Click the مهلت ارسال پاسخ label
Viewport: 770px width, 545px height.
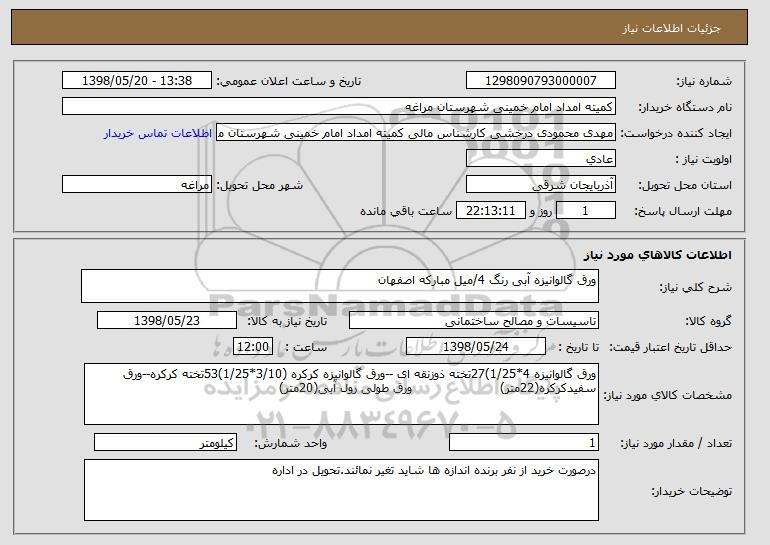[x=683, y=211]
